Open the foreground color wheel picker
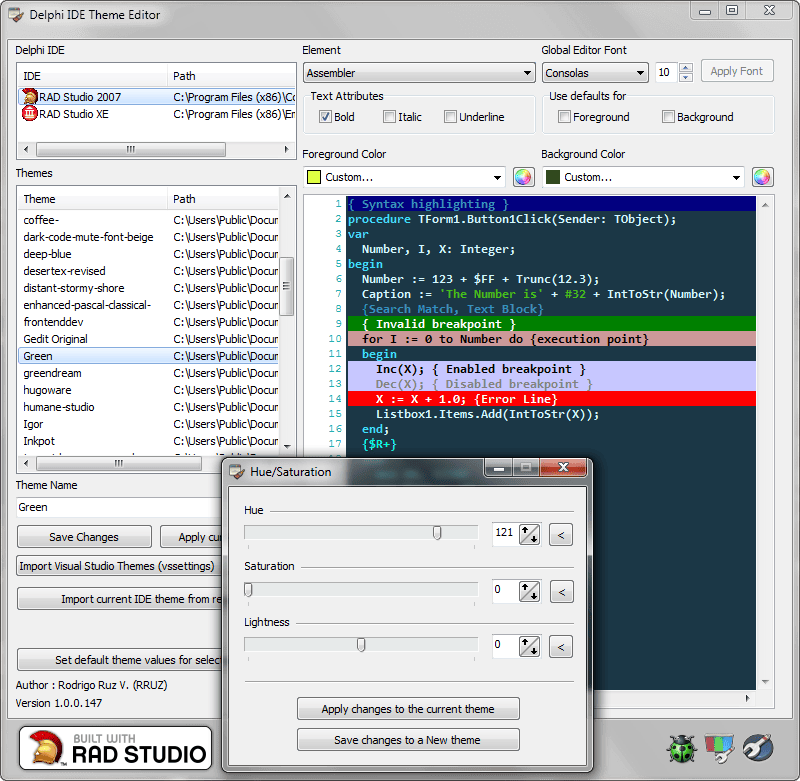800x781 pixels. coord(523,177)
